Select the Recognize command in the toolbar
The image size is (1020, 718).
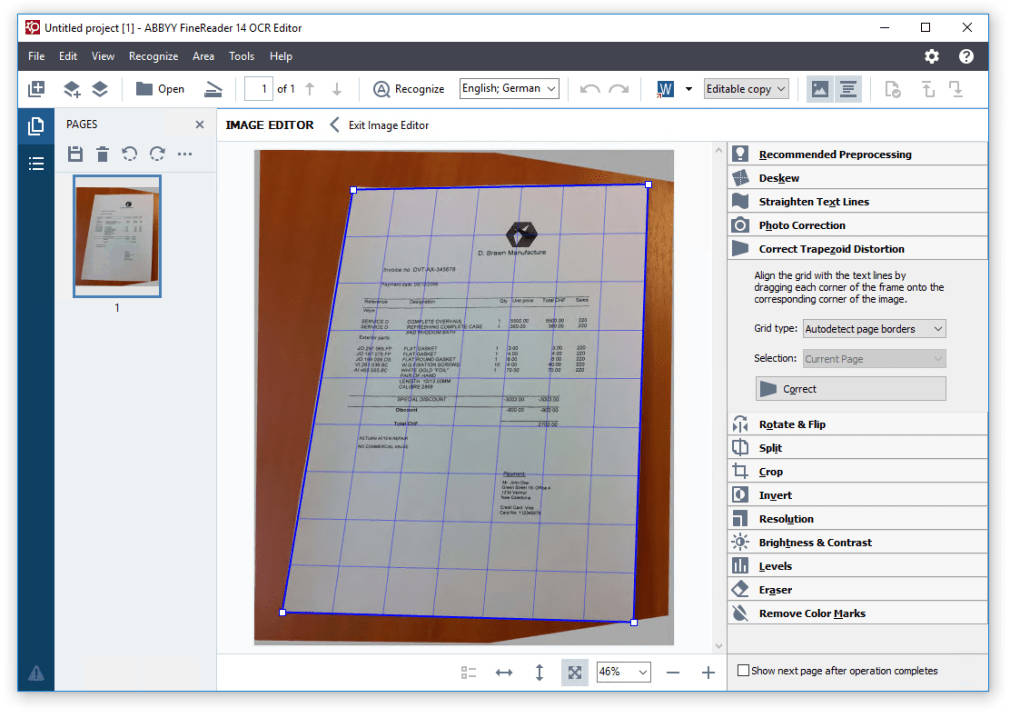(x=409, y=88)
